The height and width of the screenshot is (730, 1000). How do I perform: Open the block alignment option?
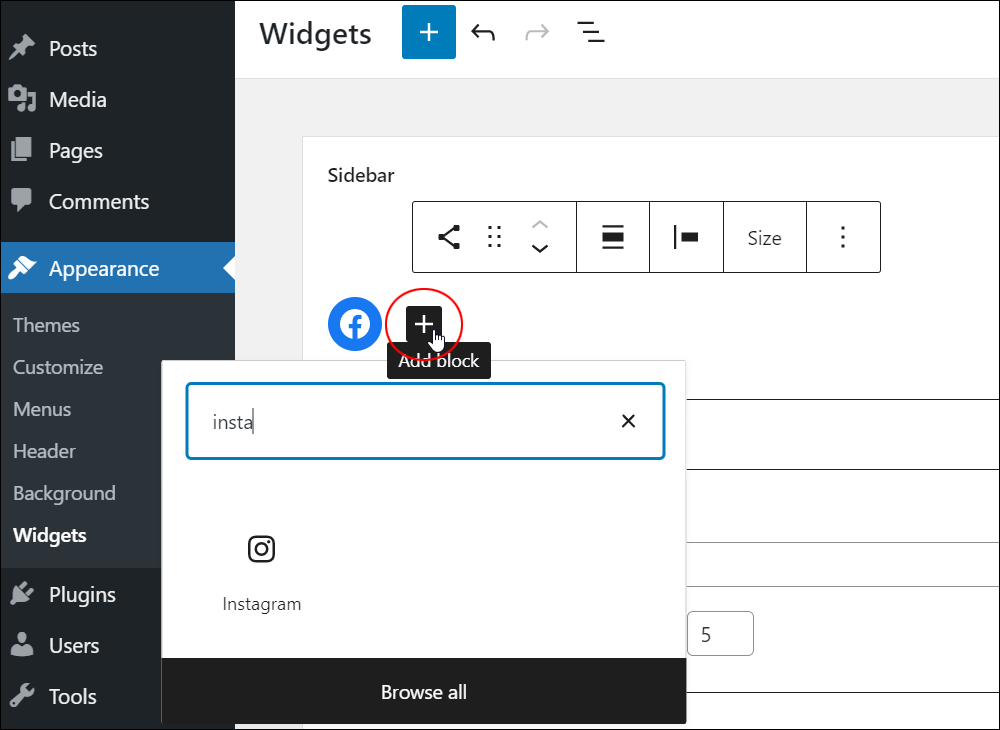tap(613, 237)
